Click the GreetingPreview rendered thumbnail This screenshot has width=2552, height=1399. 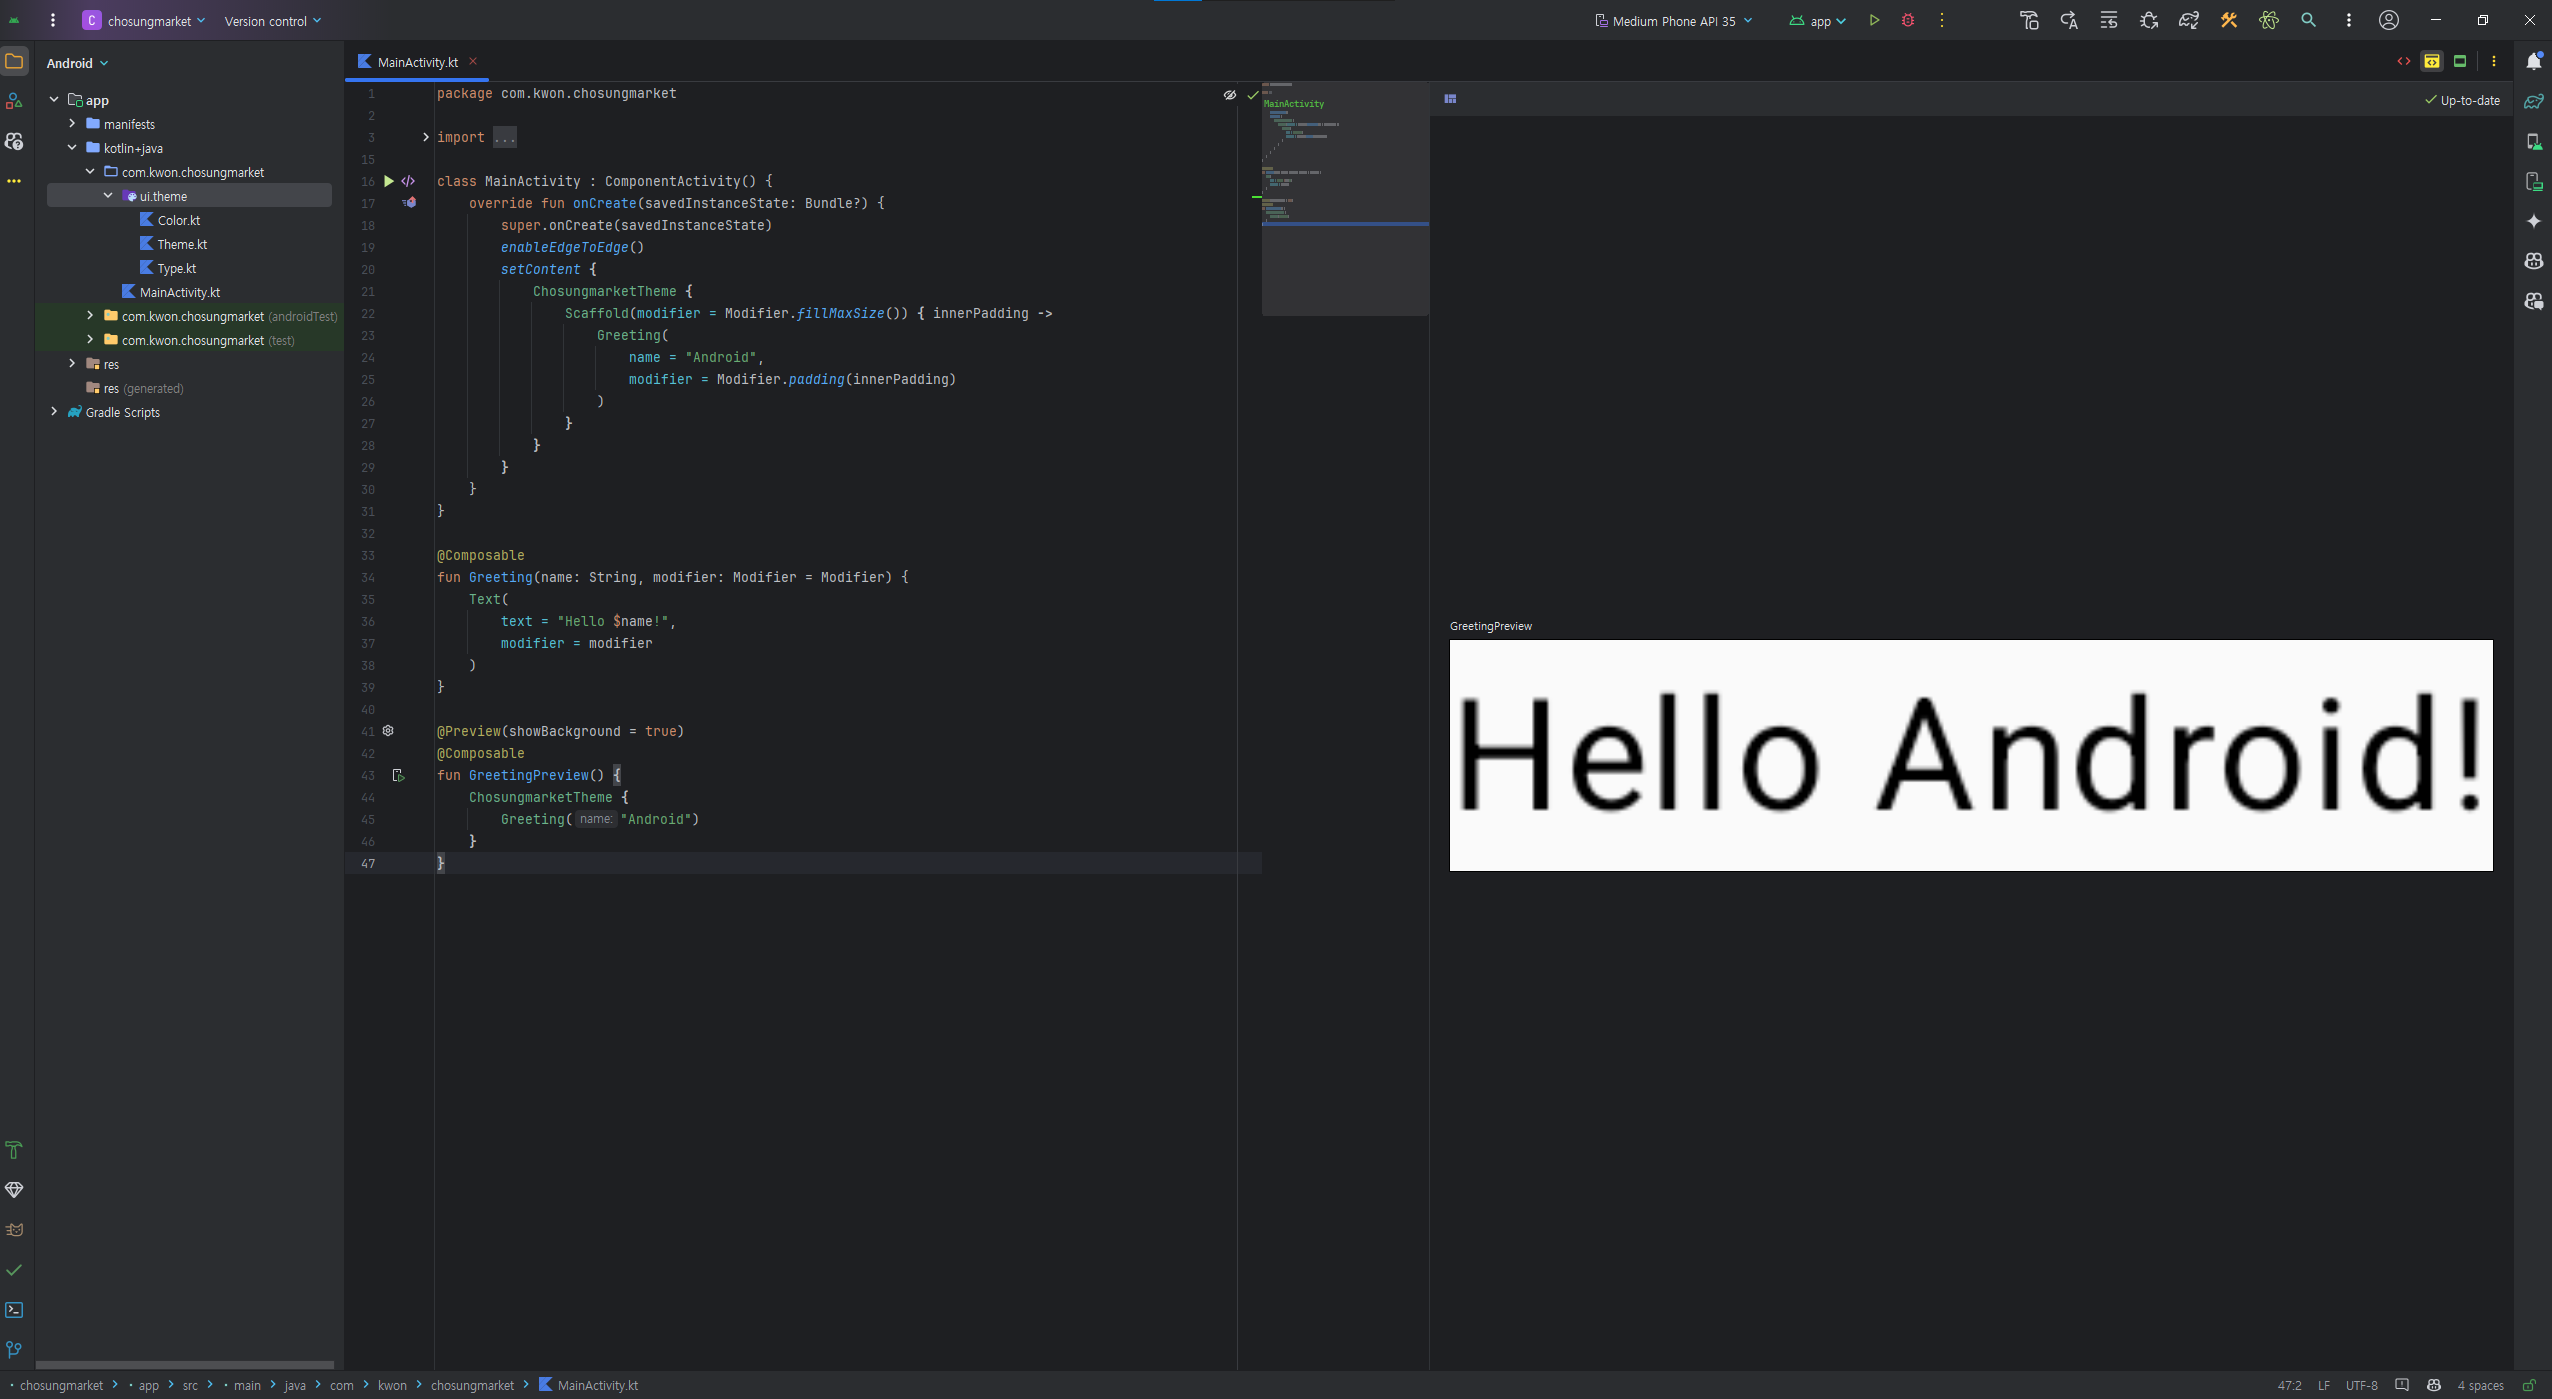click(x=1970, y=755)
